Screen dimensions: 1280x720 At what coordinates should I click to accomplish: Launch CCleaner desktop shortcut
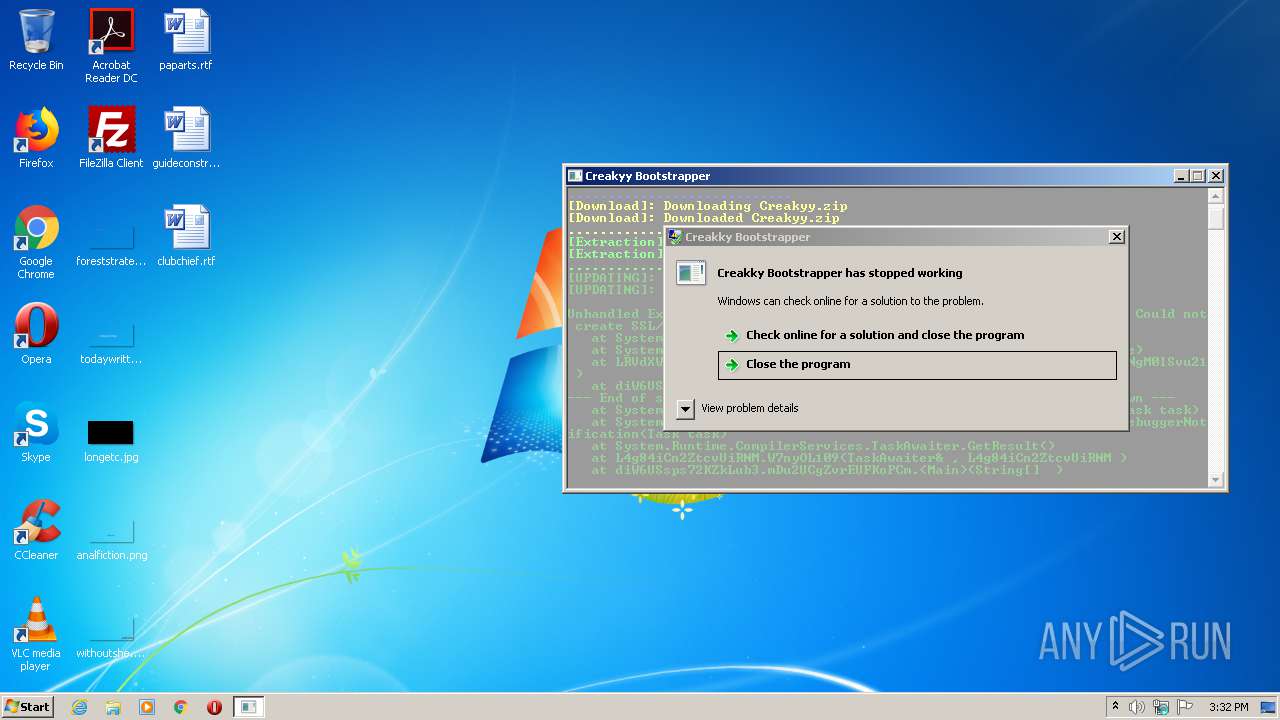coord(36,531)
